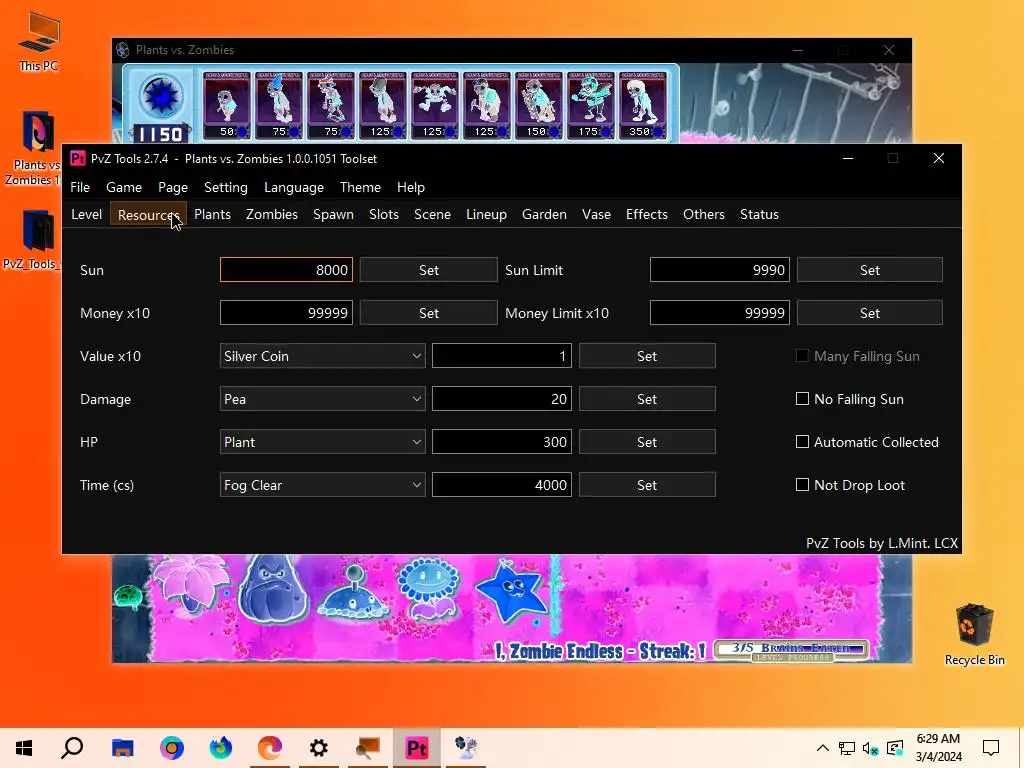The width and height of the screenshot is (1024, 768).
Task: Switch to the Status tab
Action: tap(759, 214)
